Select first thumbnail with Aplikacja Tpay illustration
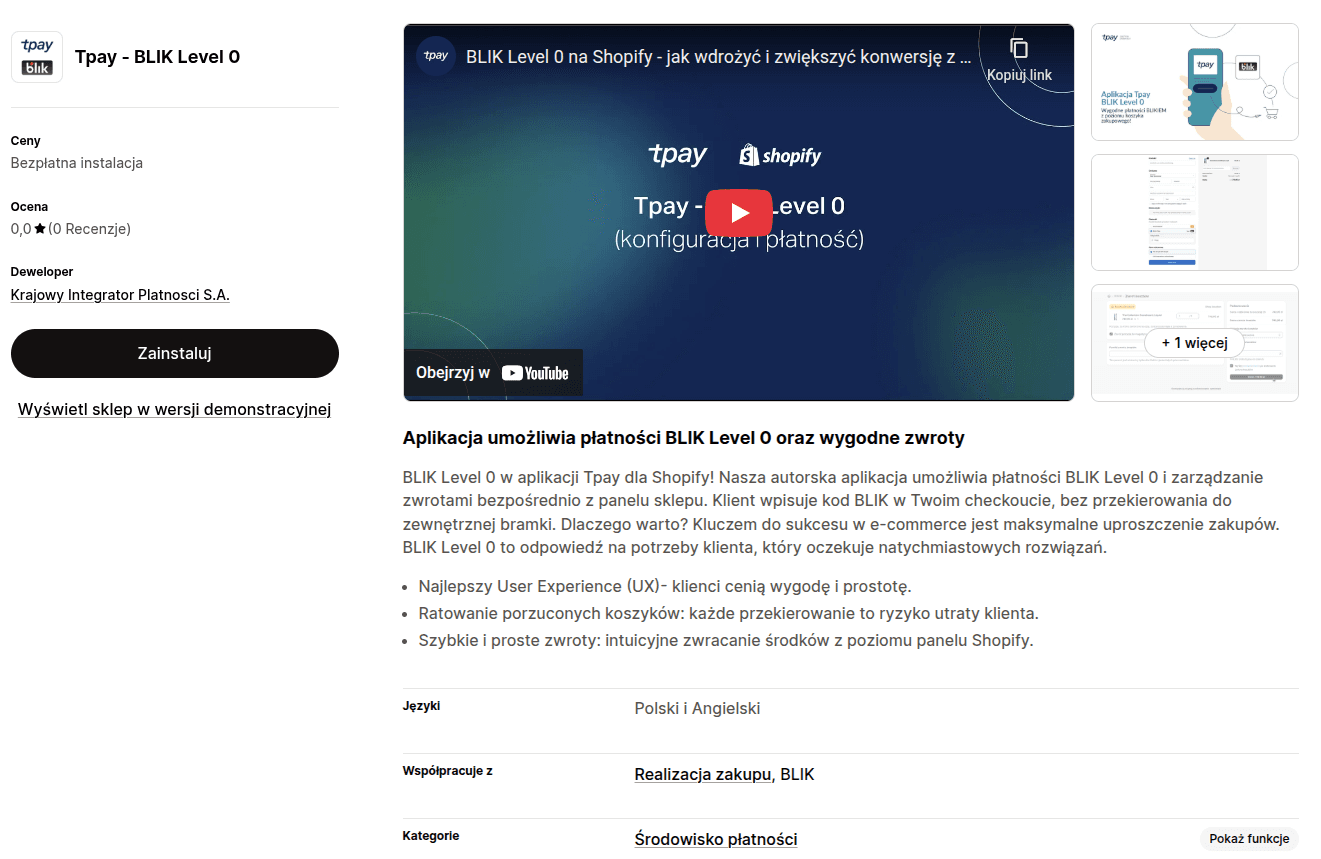Screen dimensions: 1321x859 [1194, 82]
